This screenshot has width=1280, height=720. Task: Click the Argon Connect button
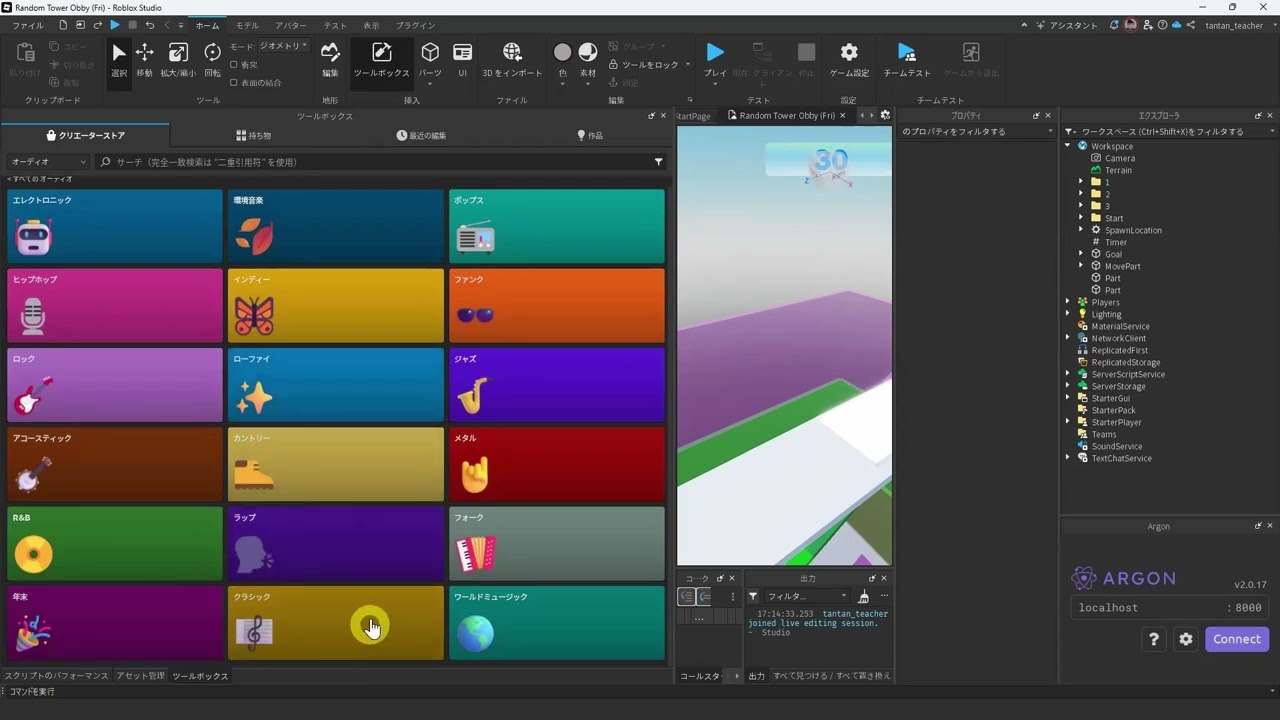1237,639
